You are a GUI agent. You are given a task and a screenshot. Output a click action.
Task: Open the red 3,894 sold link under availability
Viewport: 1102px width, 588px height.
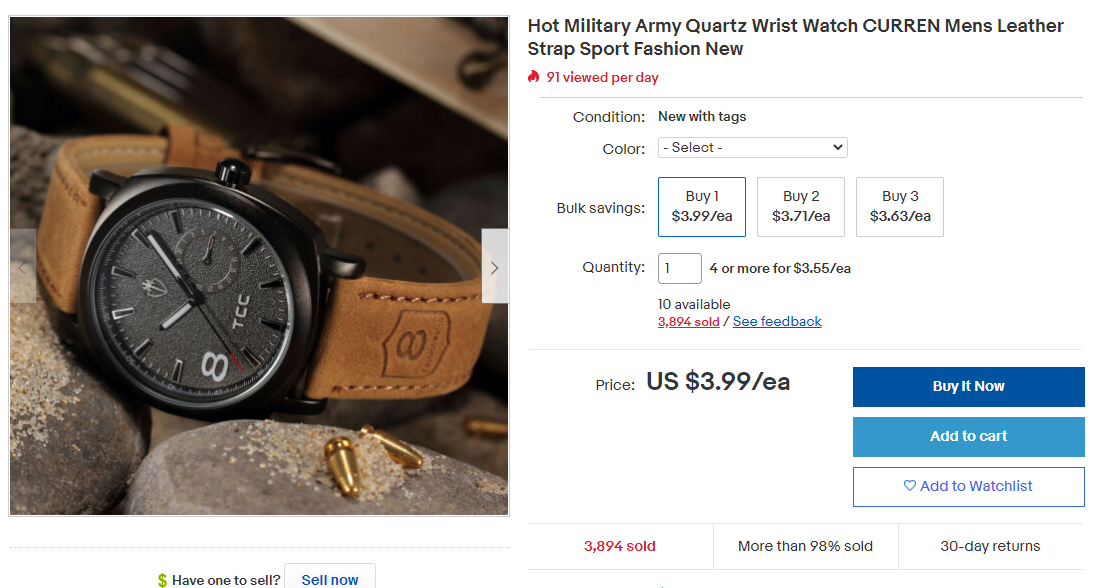[688, 322]
